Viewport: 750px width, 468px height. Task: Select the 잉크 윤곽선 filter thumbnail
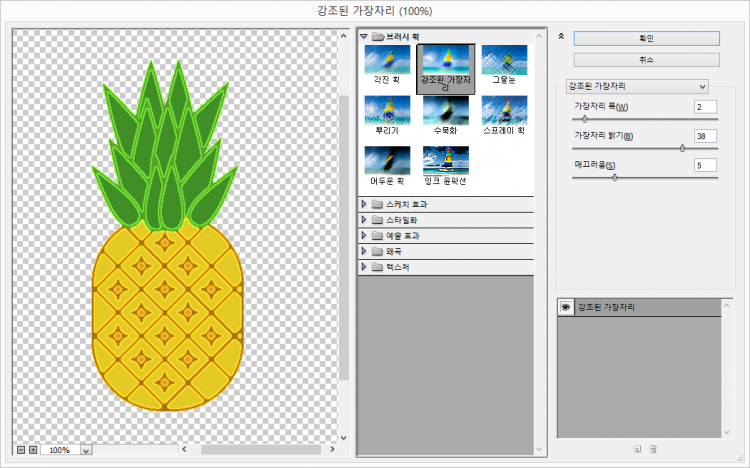pyautogui.click(x=446, y=161)
